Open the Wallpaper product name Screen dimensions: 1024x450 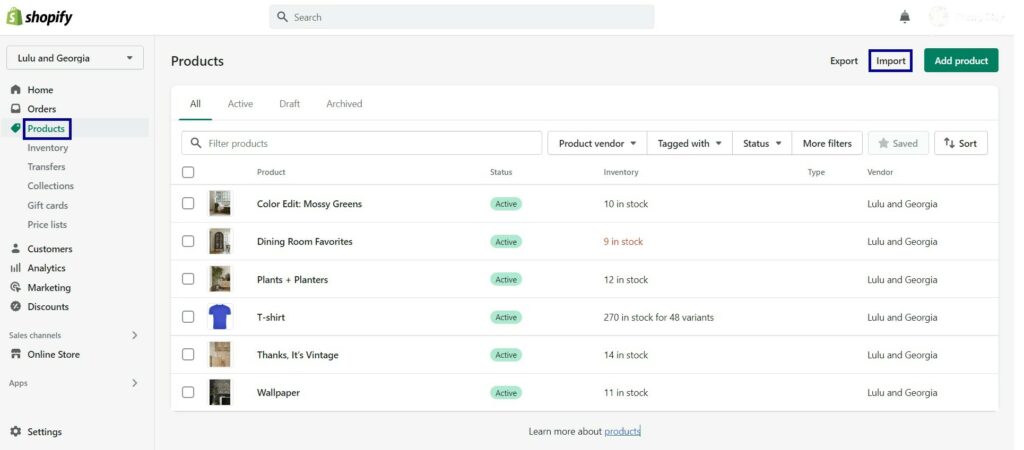pos(278,393)
